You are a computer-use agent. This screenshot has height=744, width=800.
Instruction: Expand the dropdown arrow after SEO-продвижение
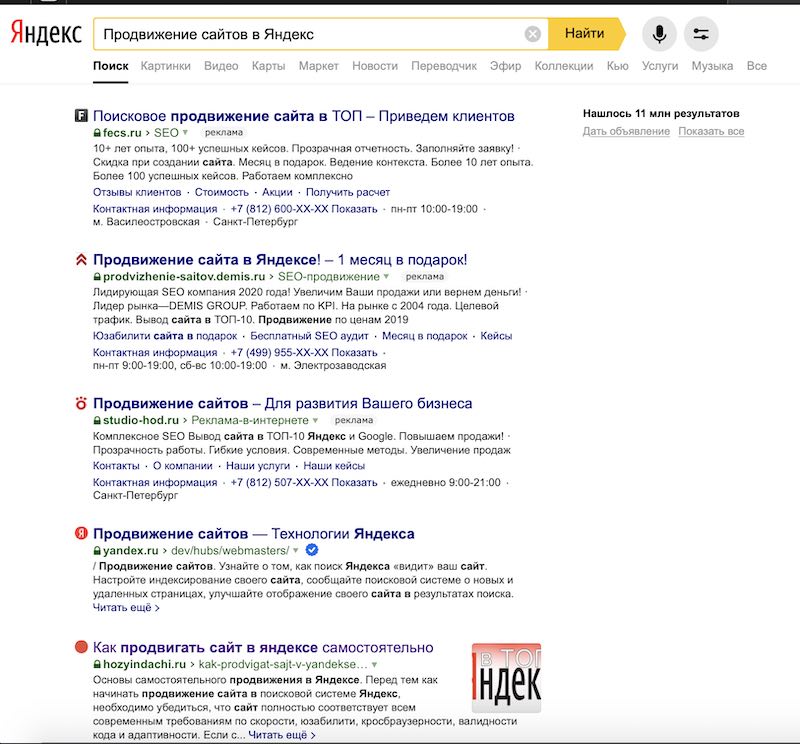[386, 277]
